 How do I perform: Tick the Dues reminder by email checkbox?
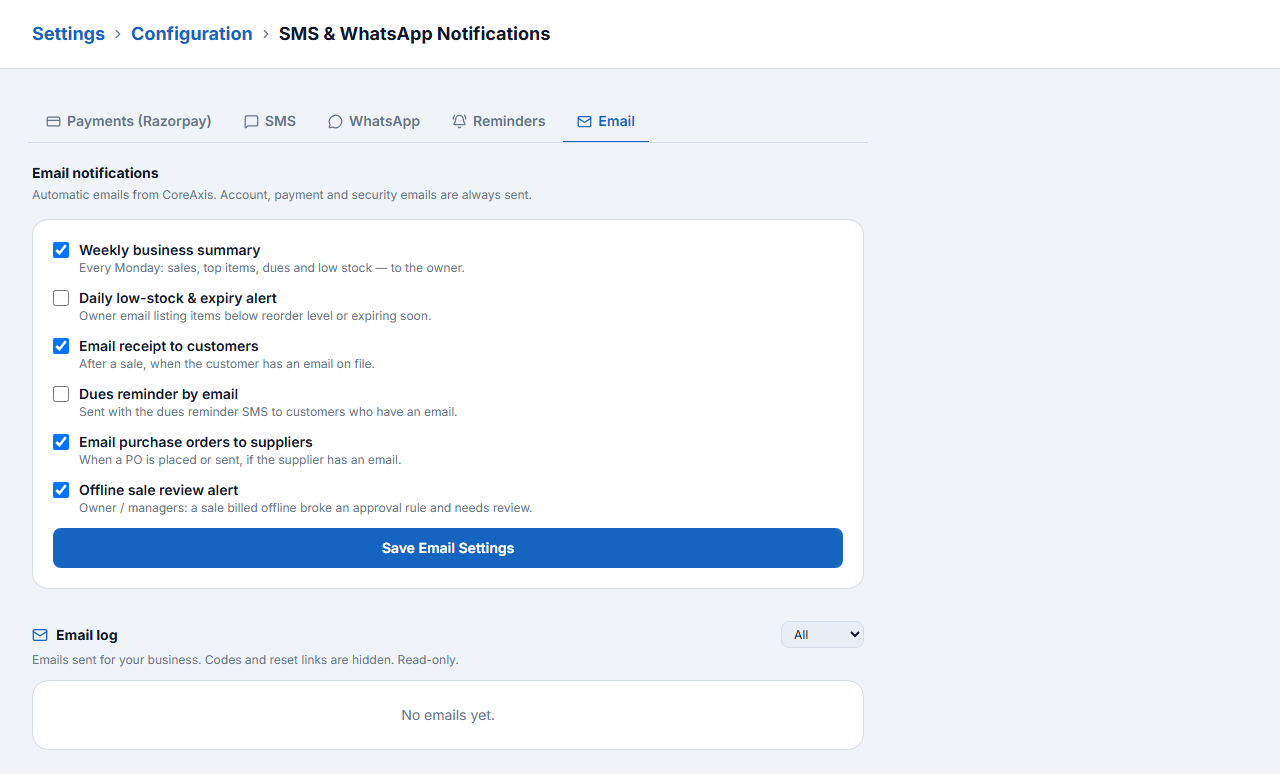pos(61,394)
